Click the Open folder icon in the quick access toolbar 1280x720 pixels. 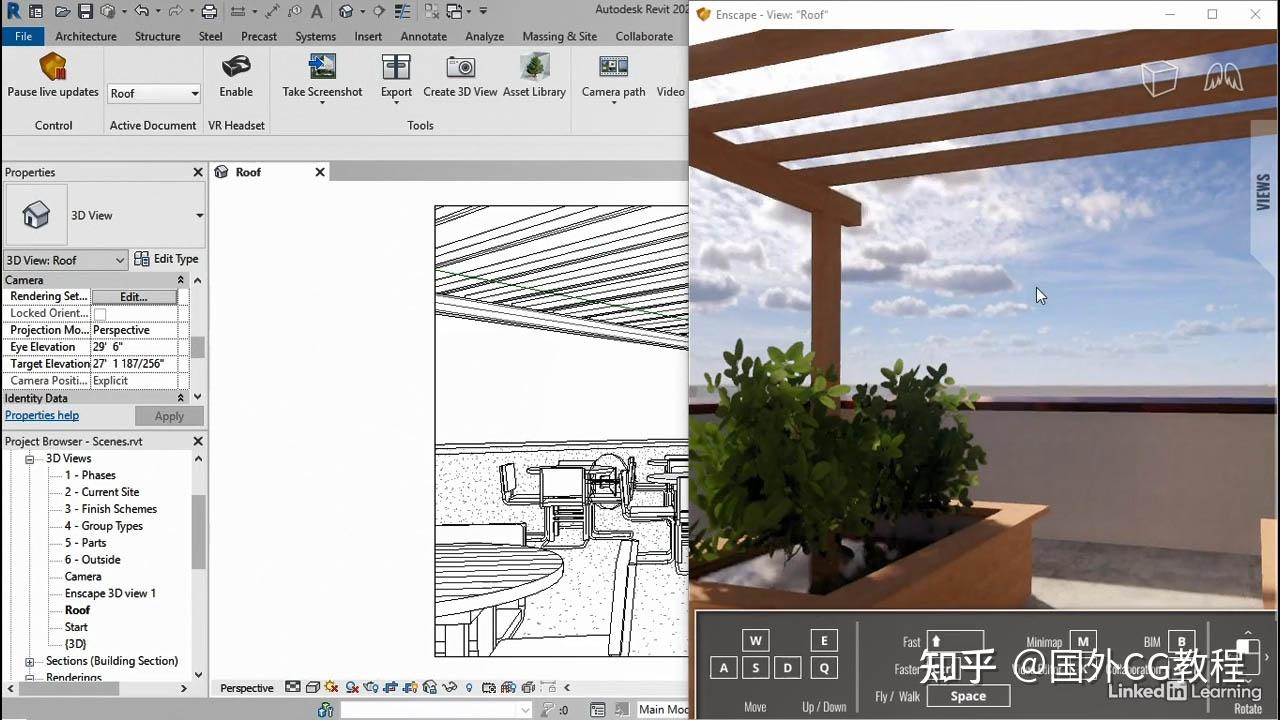coord(63,12)
